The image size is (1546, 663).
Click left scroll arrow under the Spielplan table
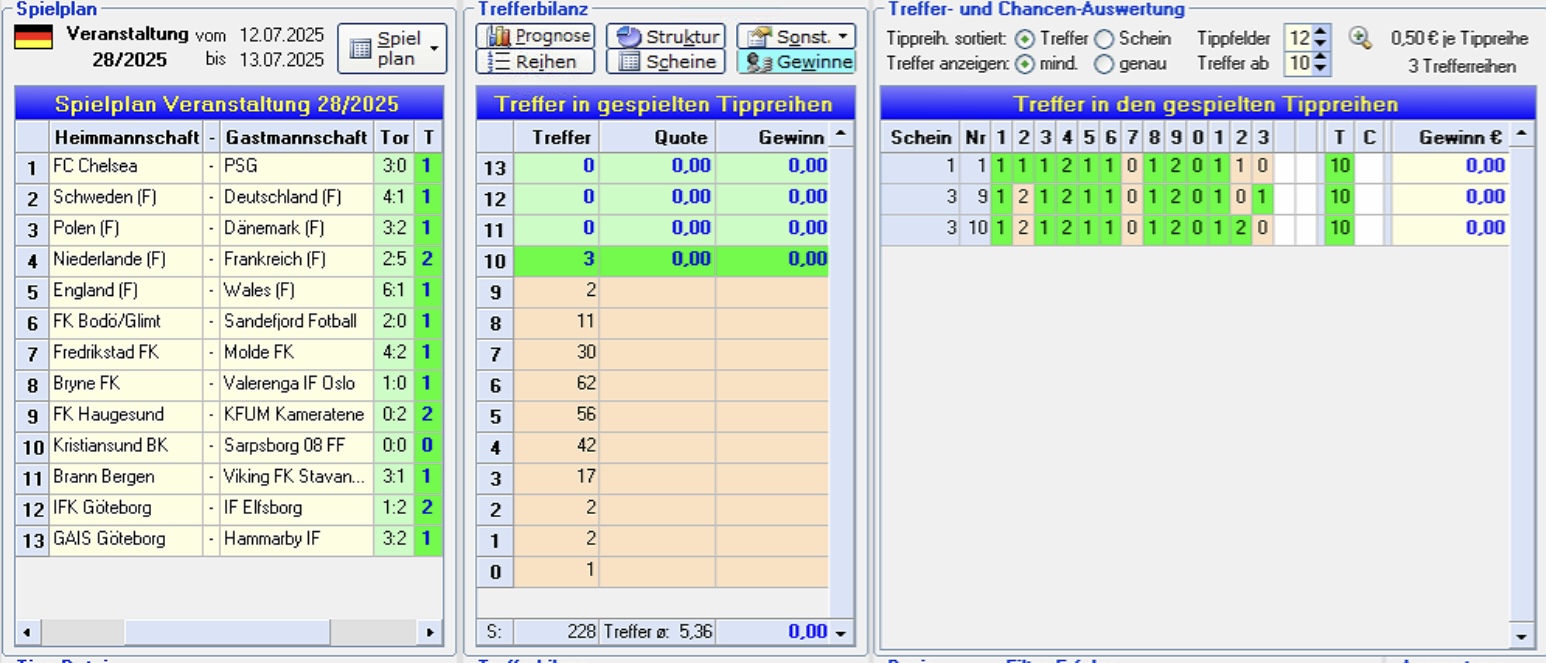coord(28,632)
